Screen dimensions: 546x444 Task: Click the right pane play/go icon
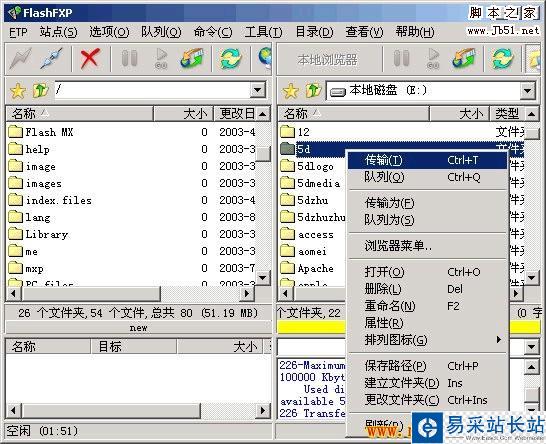(433, 59)
